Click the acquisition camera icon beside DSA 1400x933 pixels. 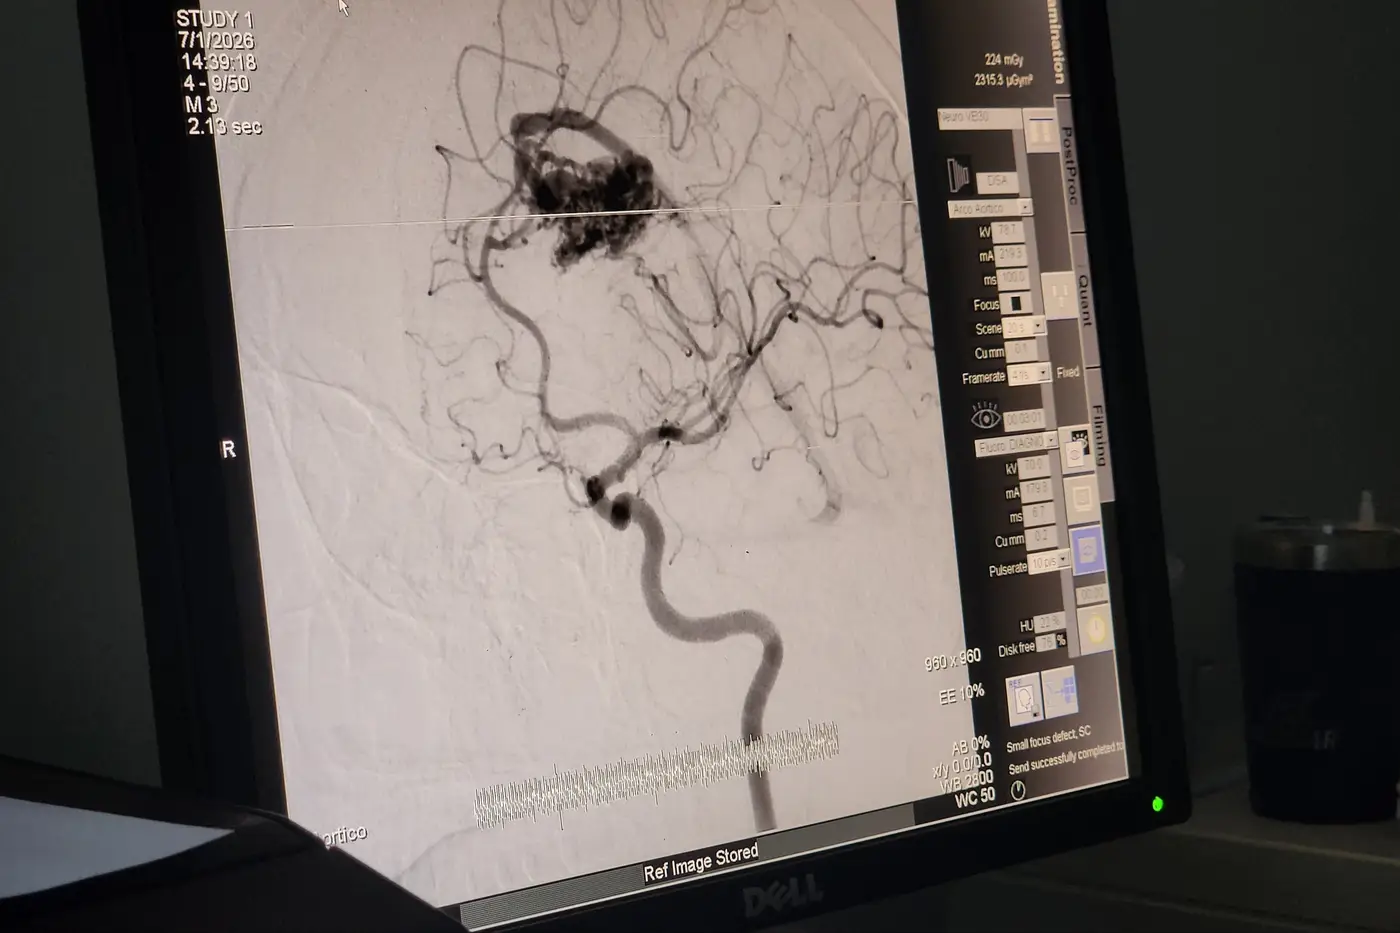coord(957,175)
